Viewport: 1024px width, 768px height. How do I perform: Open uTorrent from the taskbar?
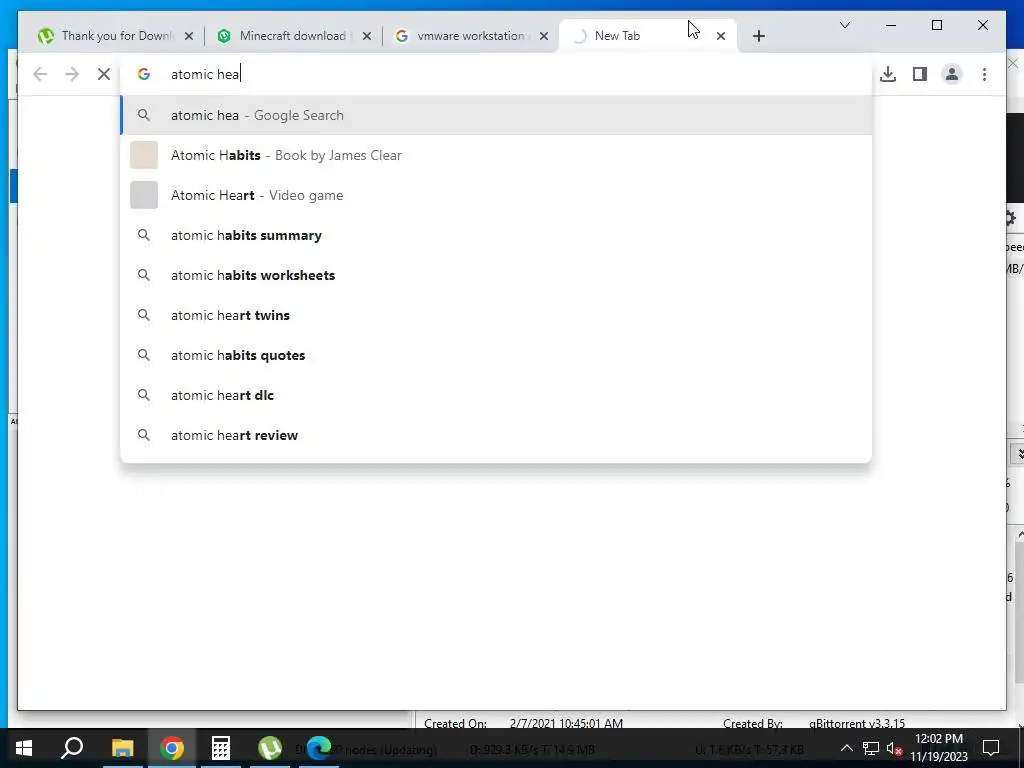(x=270, y=748)
